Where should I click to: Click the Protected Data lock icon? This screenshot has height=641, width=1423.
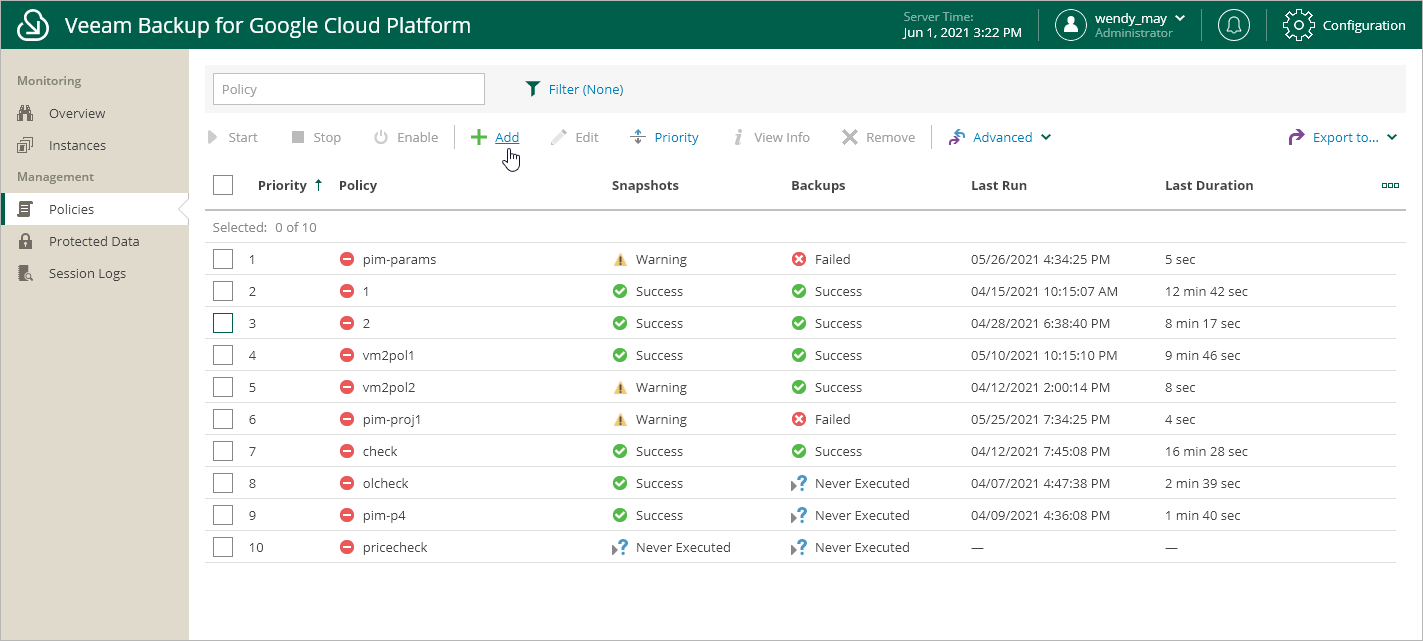(x=26, y=241)
